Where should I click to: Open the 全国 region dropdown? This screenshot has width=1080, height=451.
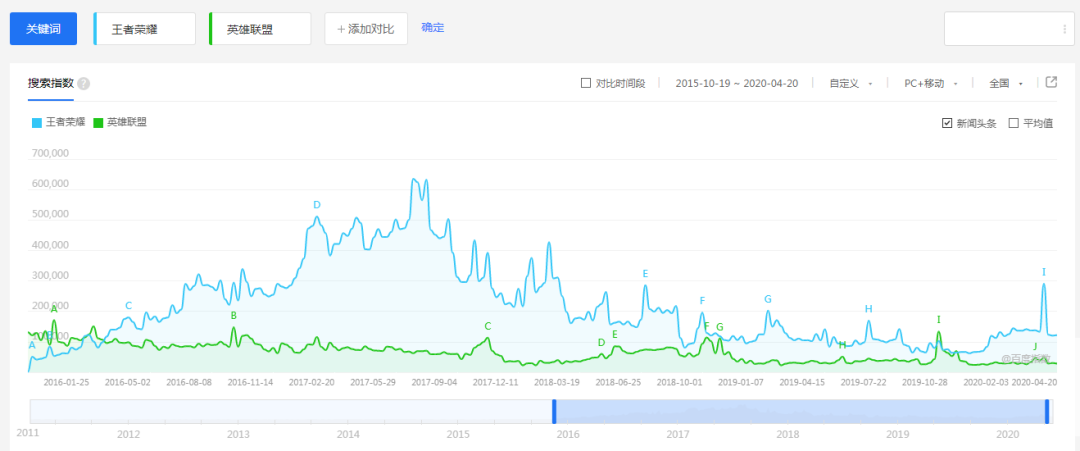click(1005, 84)
